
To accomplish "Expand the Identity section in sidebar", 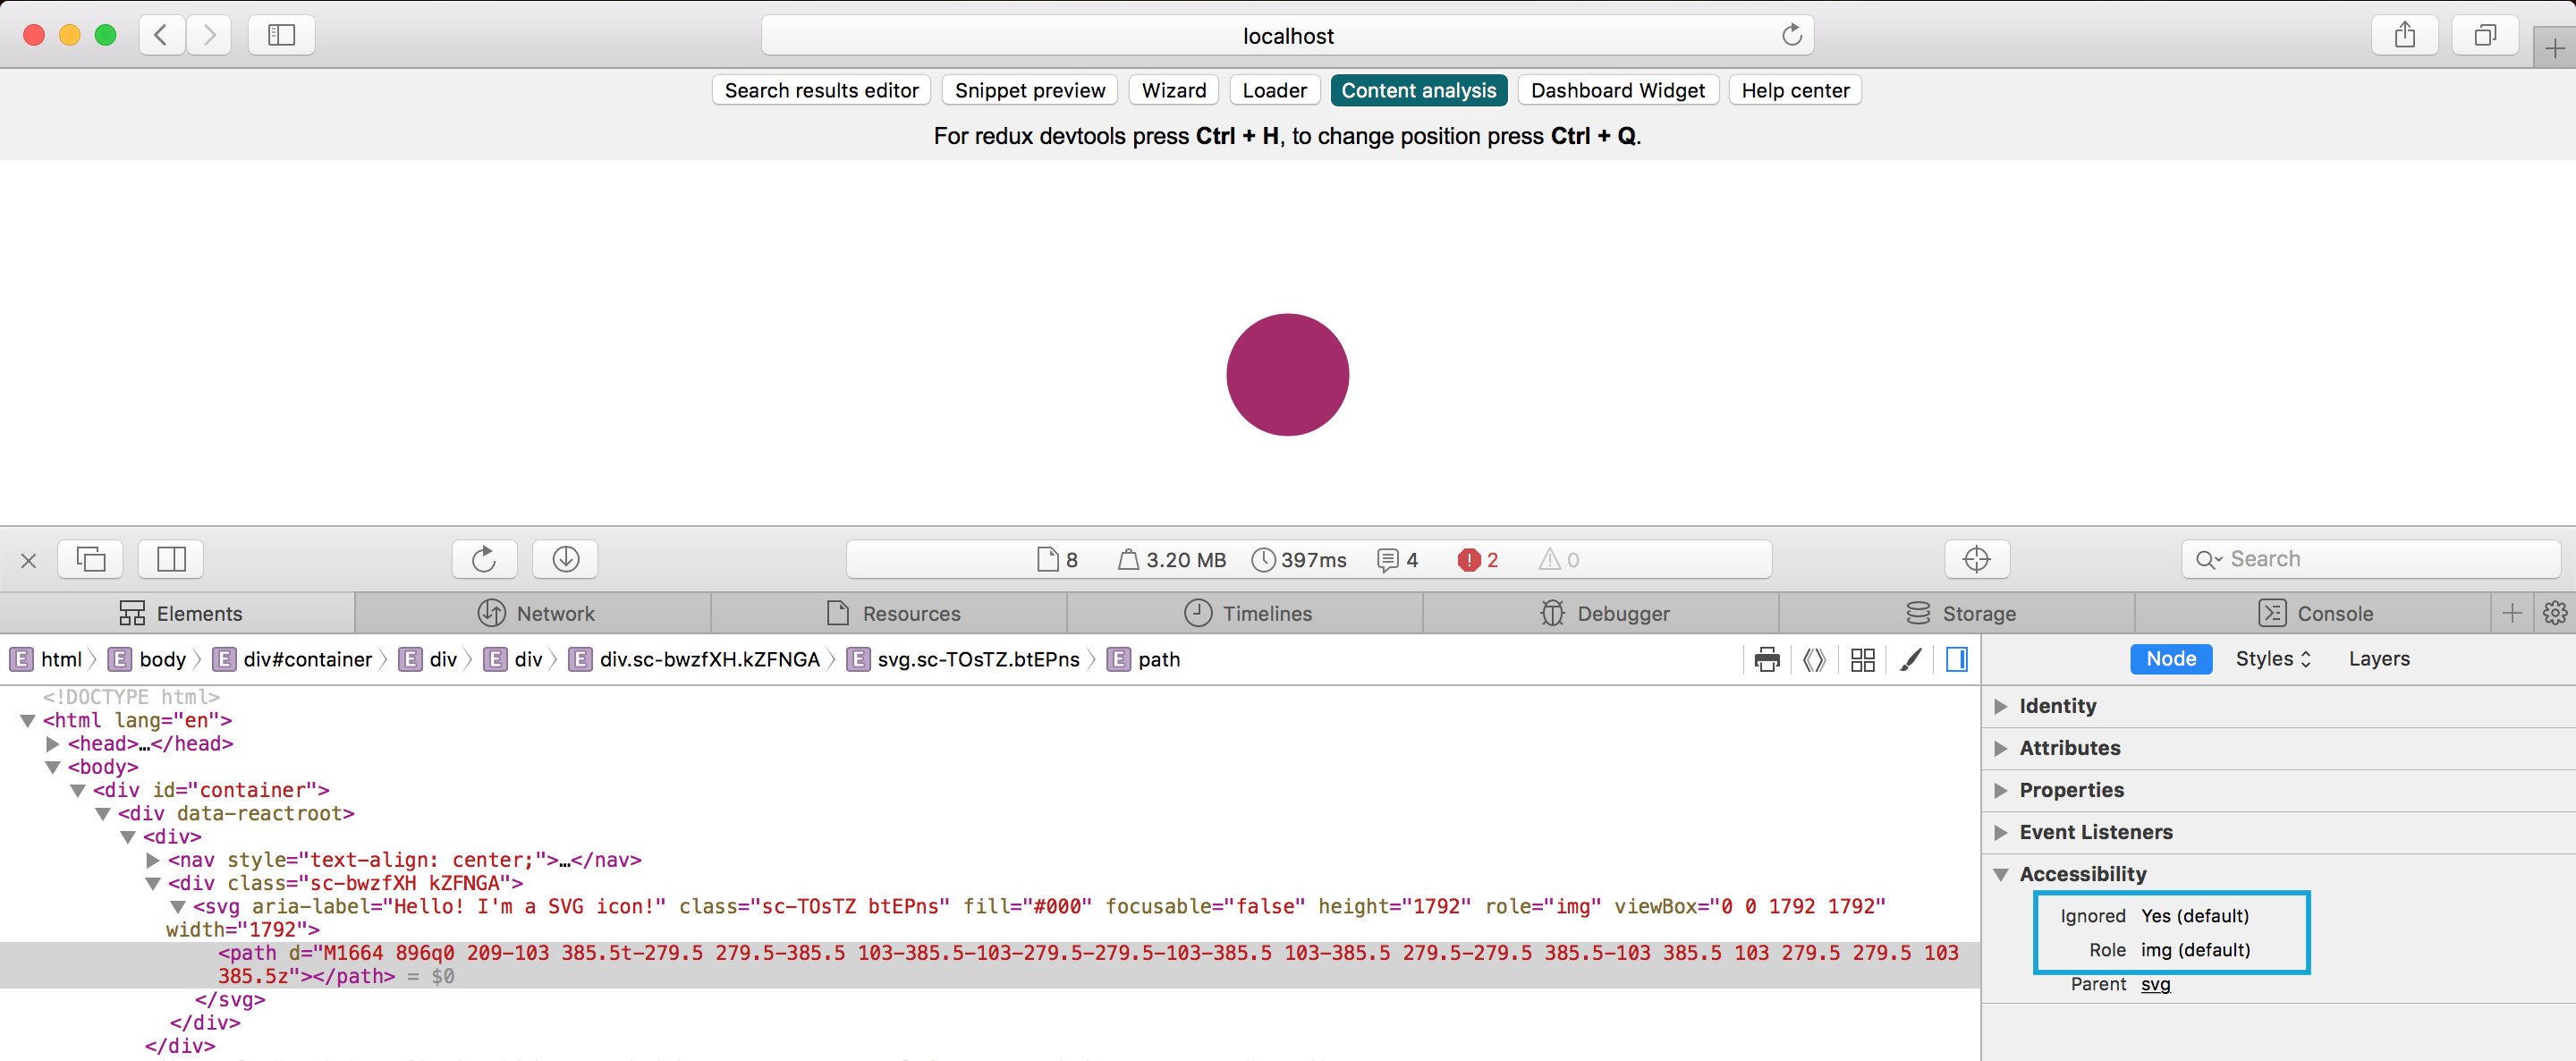I will 2059,705.
